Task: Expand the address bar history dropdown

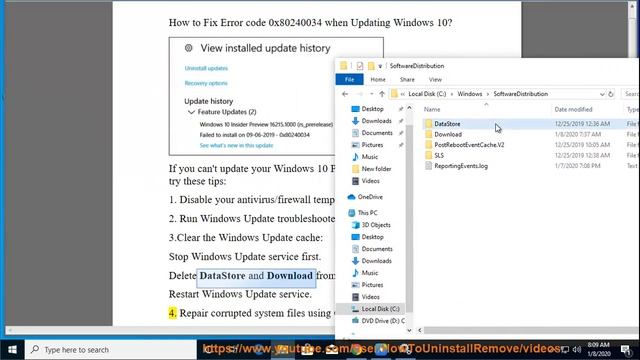Action: (602, 94)
